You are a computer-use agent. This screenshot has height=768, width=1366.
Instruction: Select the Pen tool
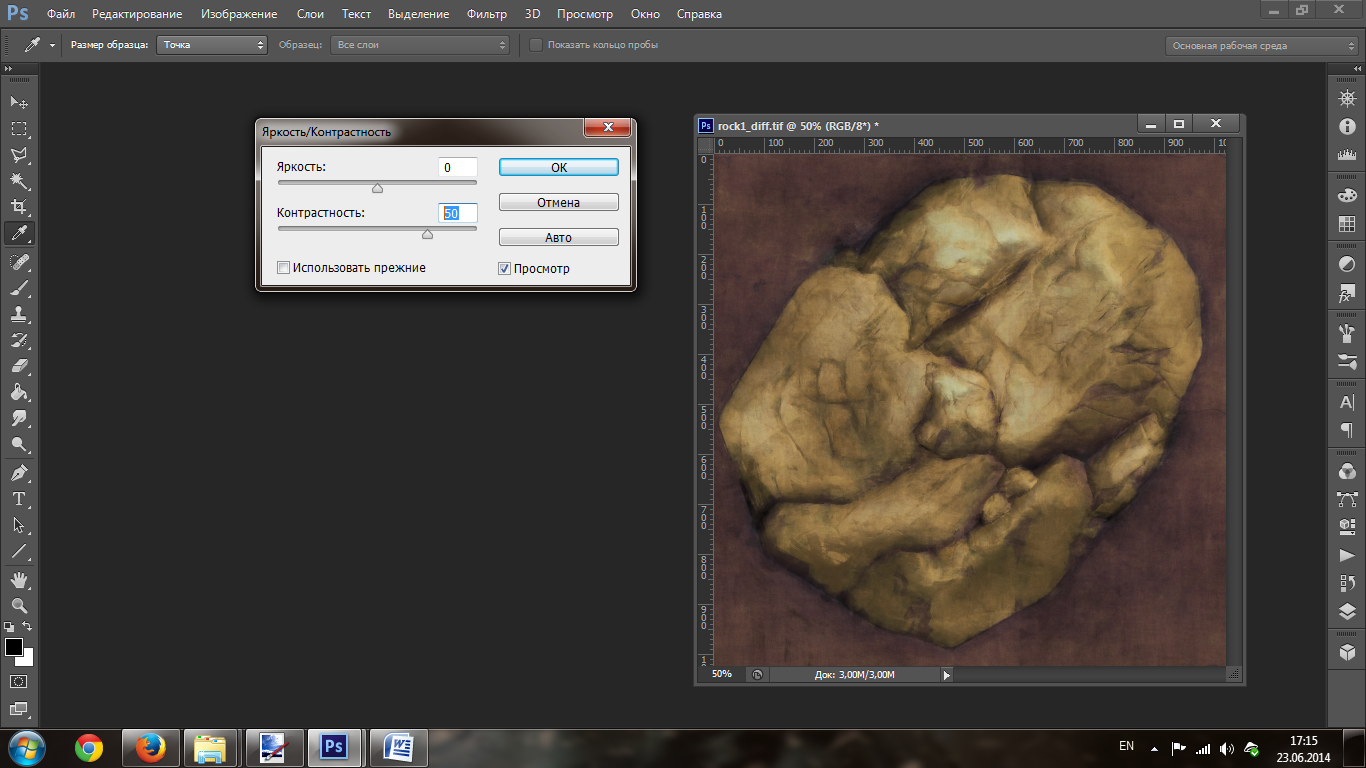(19, 473)
